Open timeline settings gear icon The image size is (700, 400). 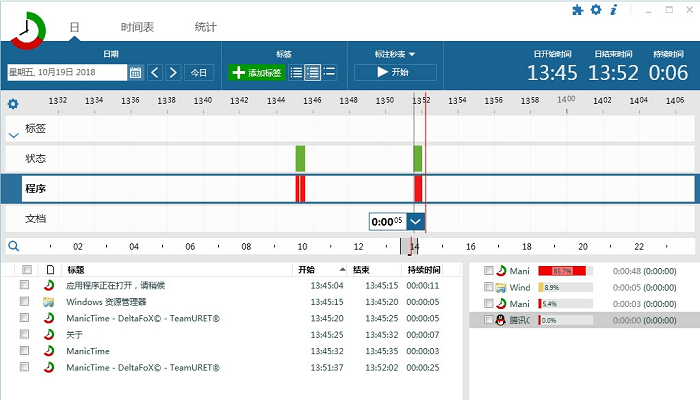(x=13, y=104)
